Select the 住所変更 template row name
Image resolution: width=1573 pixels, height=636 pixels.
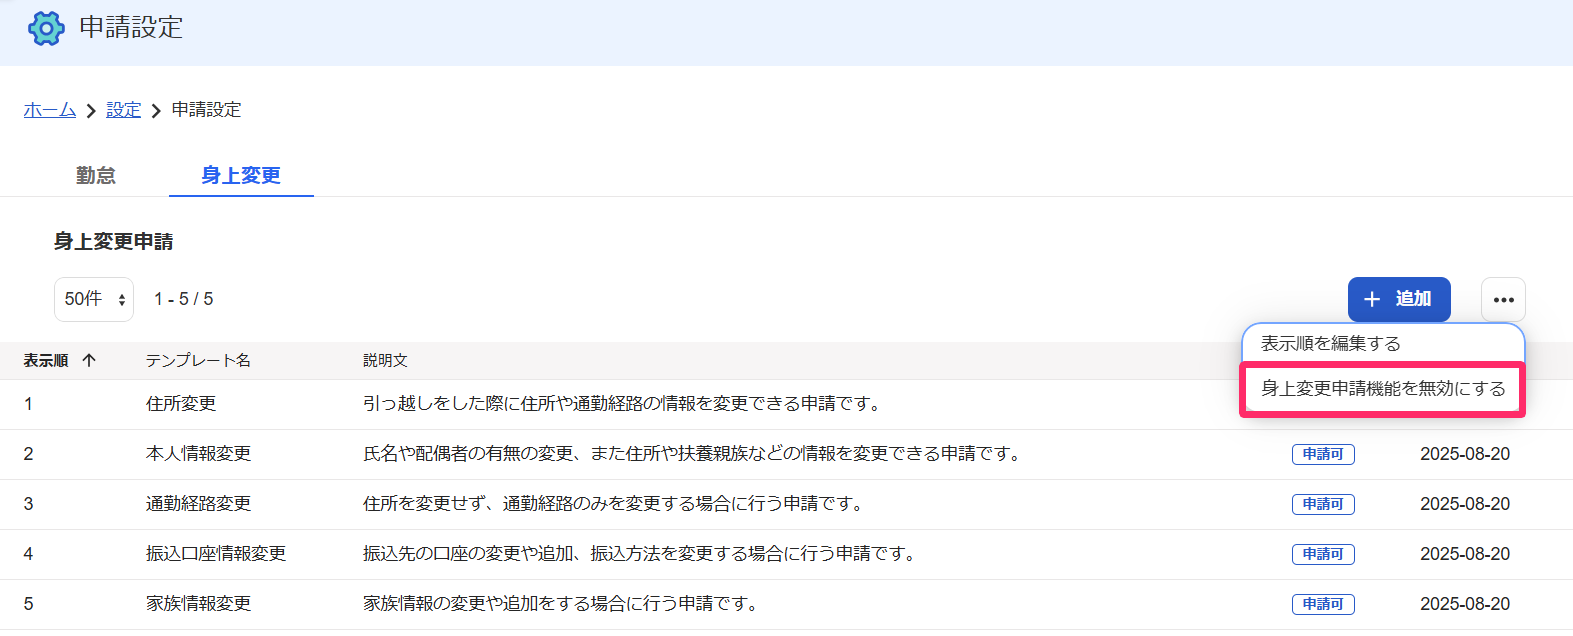click(x=181, y=404)
